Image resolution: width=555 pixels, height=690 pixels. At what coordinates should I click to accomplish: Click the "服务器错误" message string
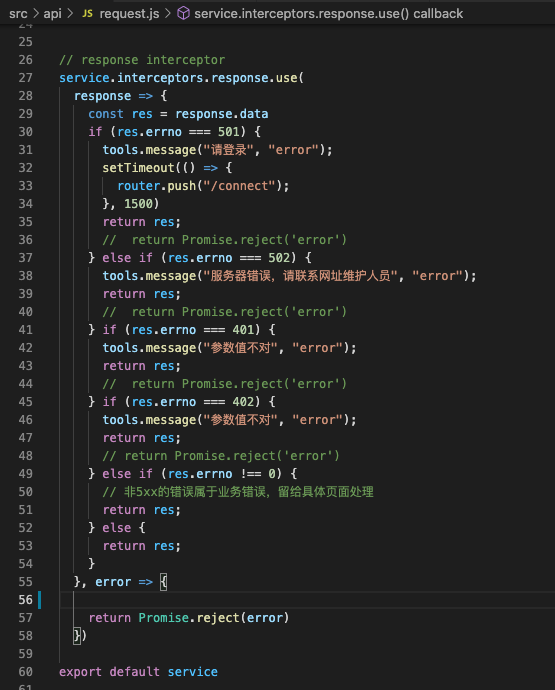tap(300, 276)
